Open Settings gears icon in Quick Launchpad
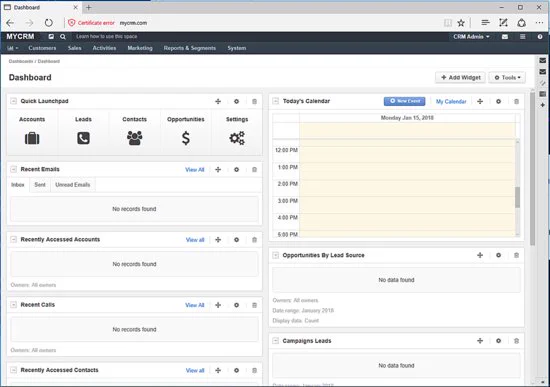 tap(237, 138)
